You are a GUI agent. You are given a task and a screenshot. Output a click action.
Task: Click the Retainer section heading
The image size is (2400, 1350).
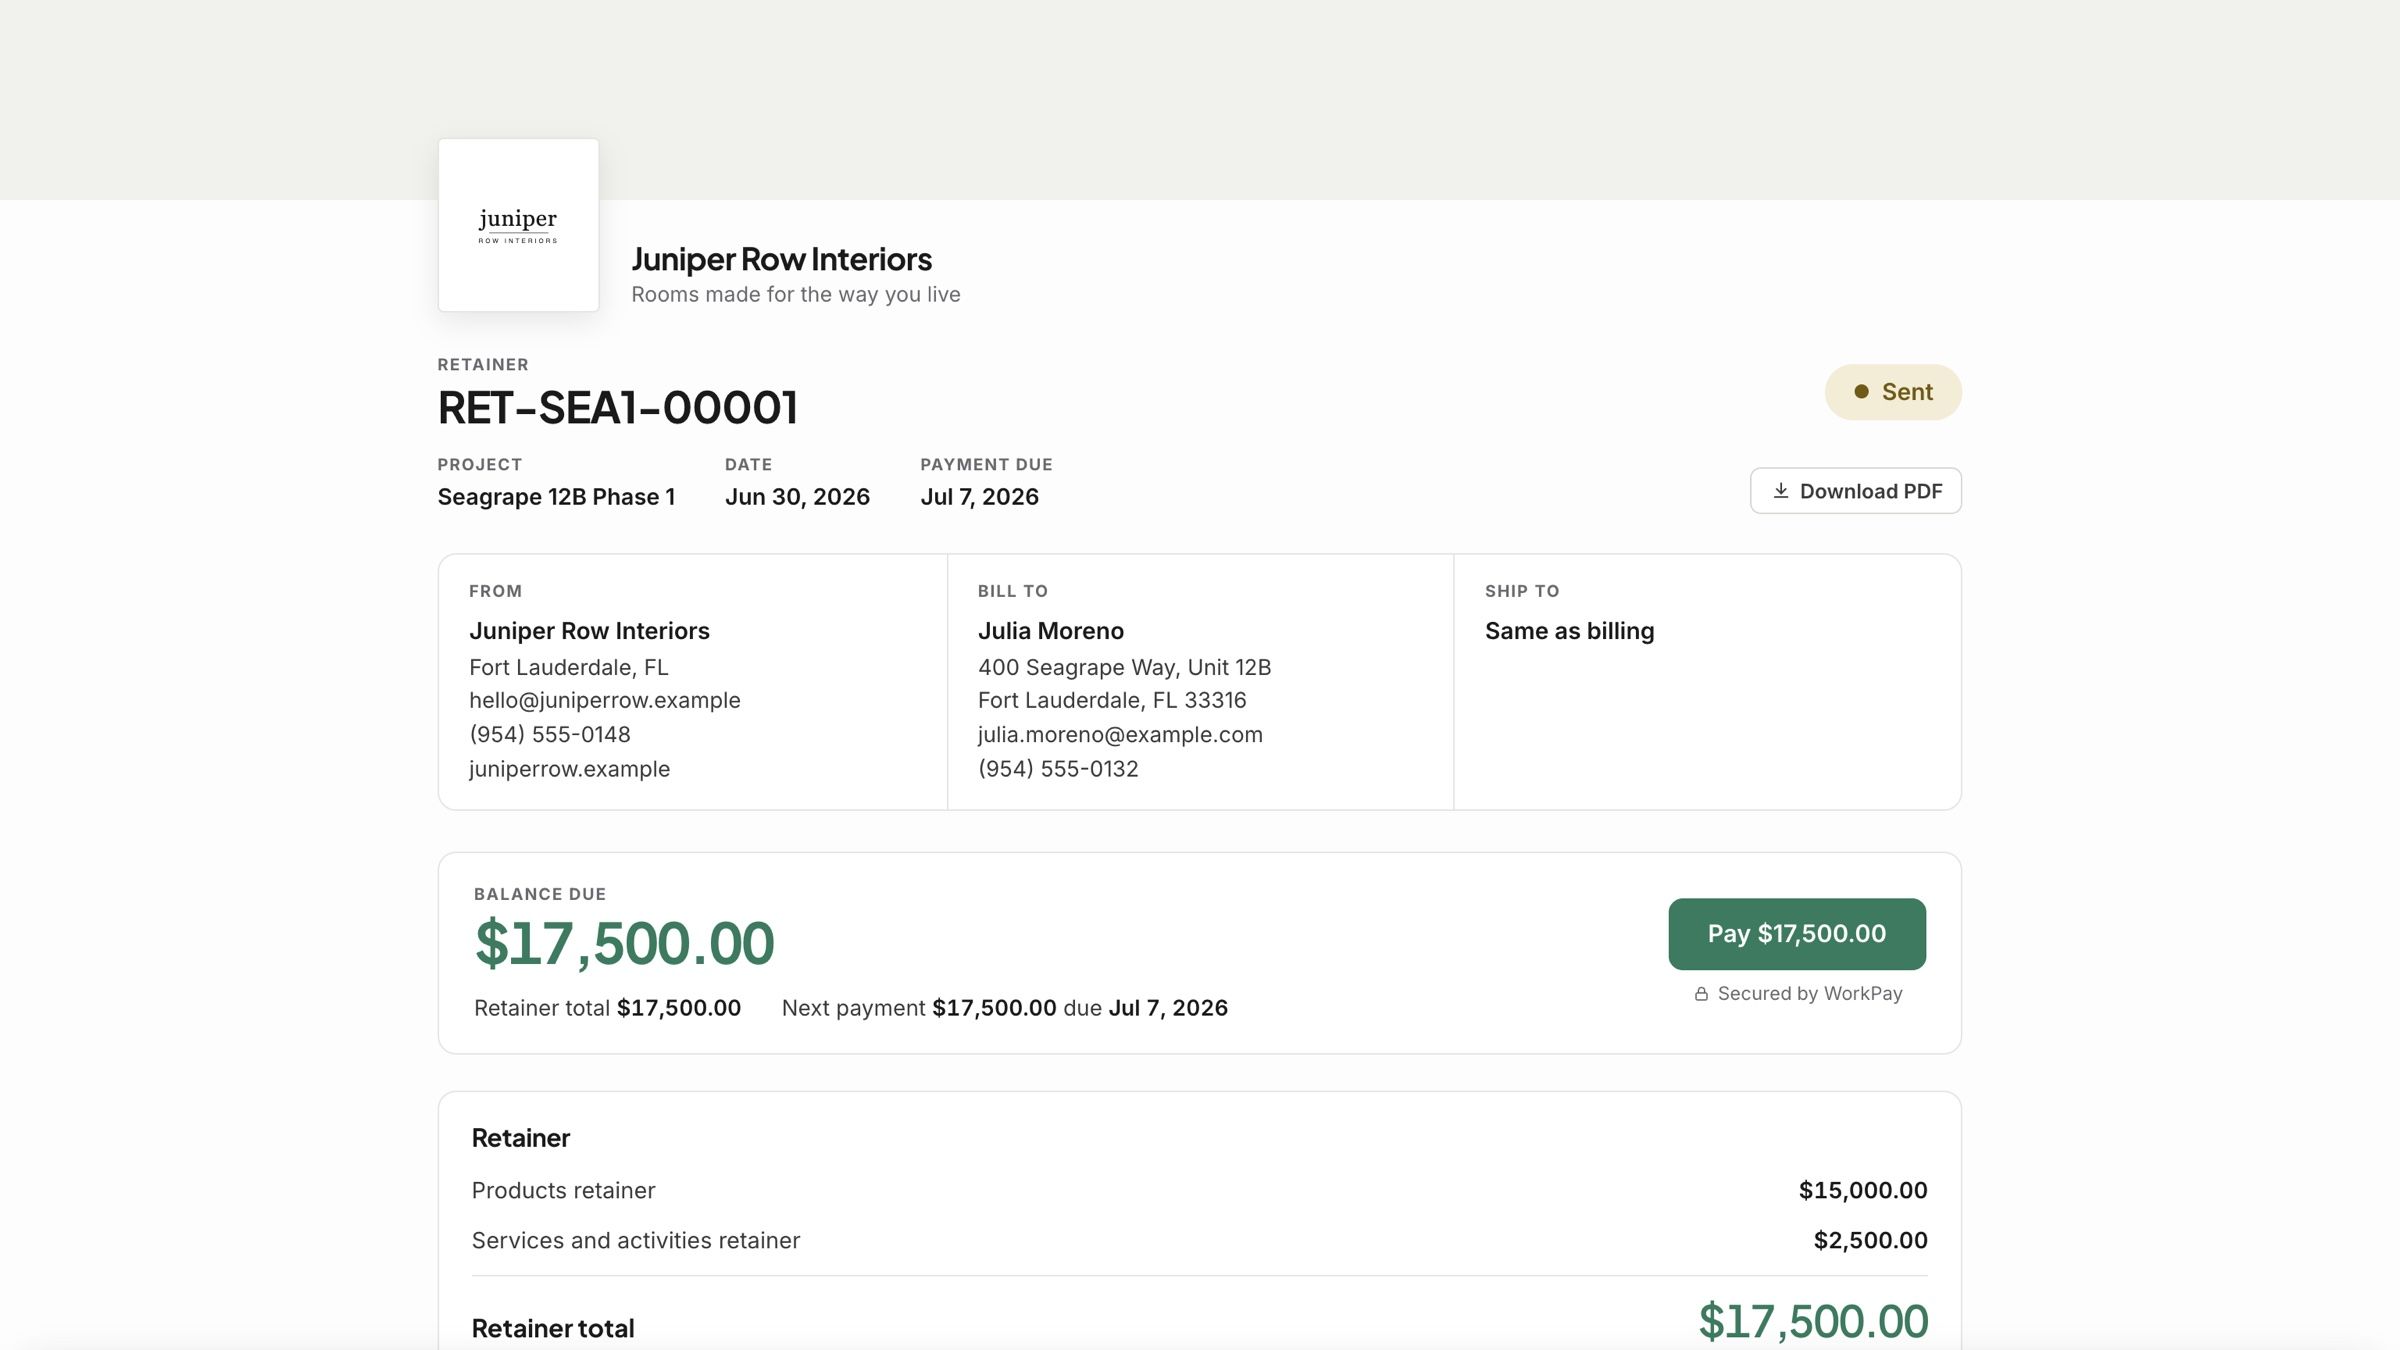[521, 1138]
